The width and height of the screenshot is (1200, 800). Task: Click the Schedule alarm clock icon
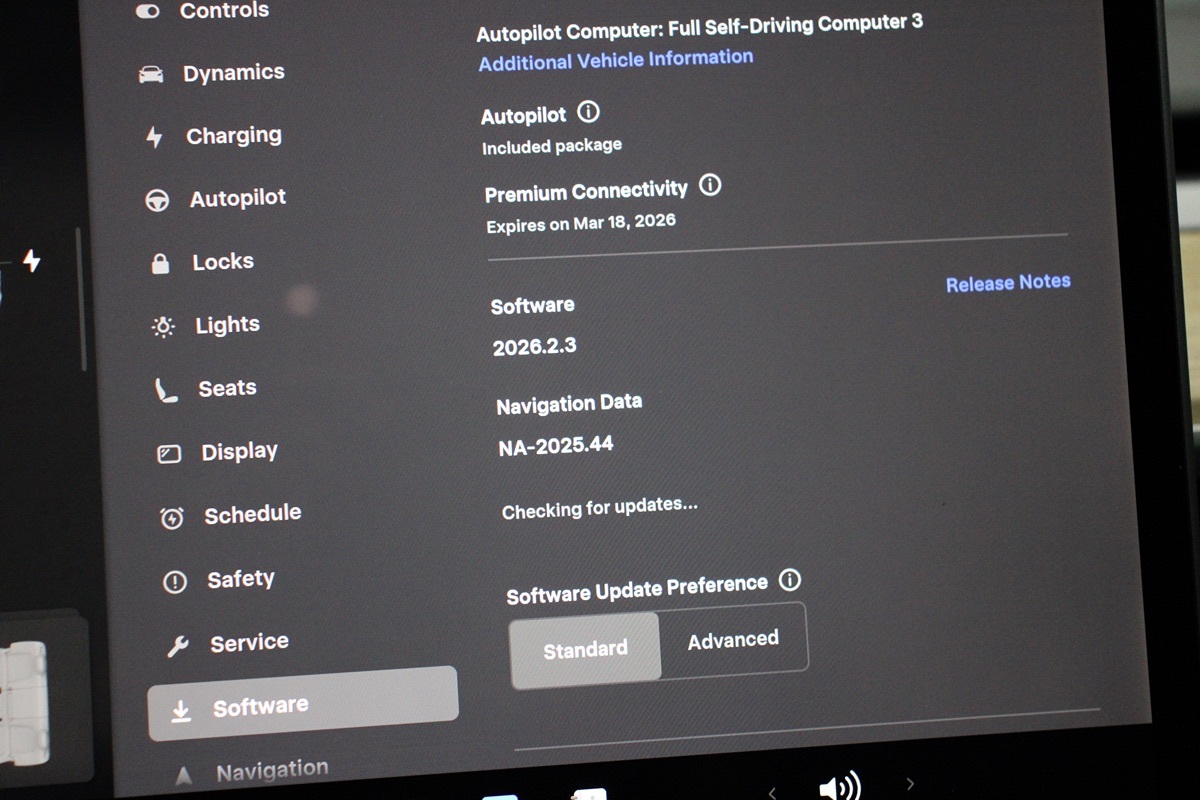click(172, 518)
